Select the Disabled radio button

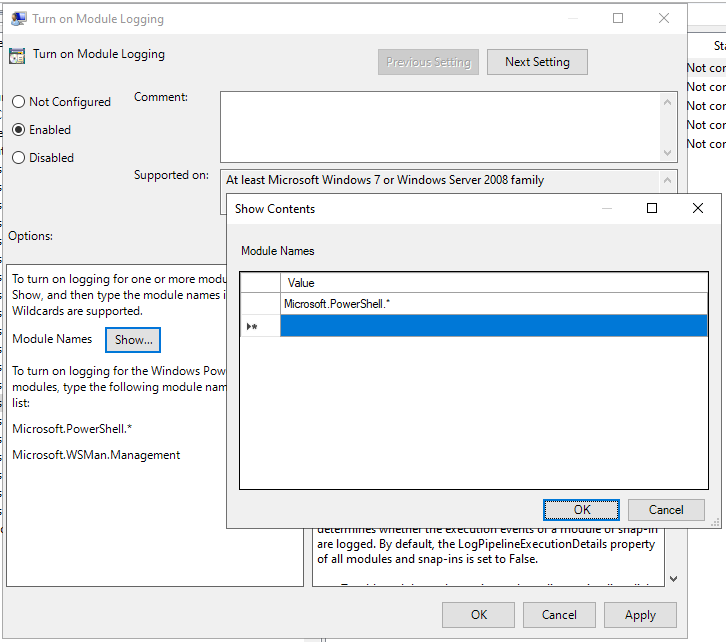[x=19, y=158]
